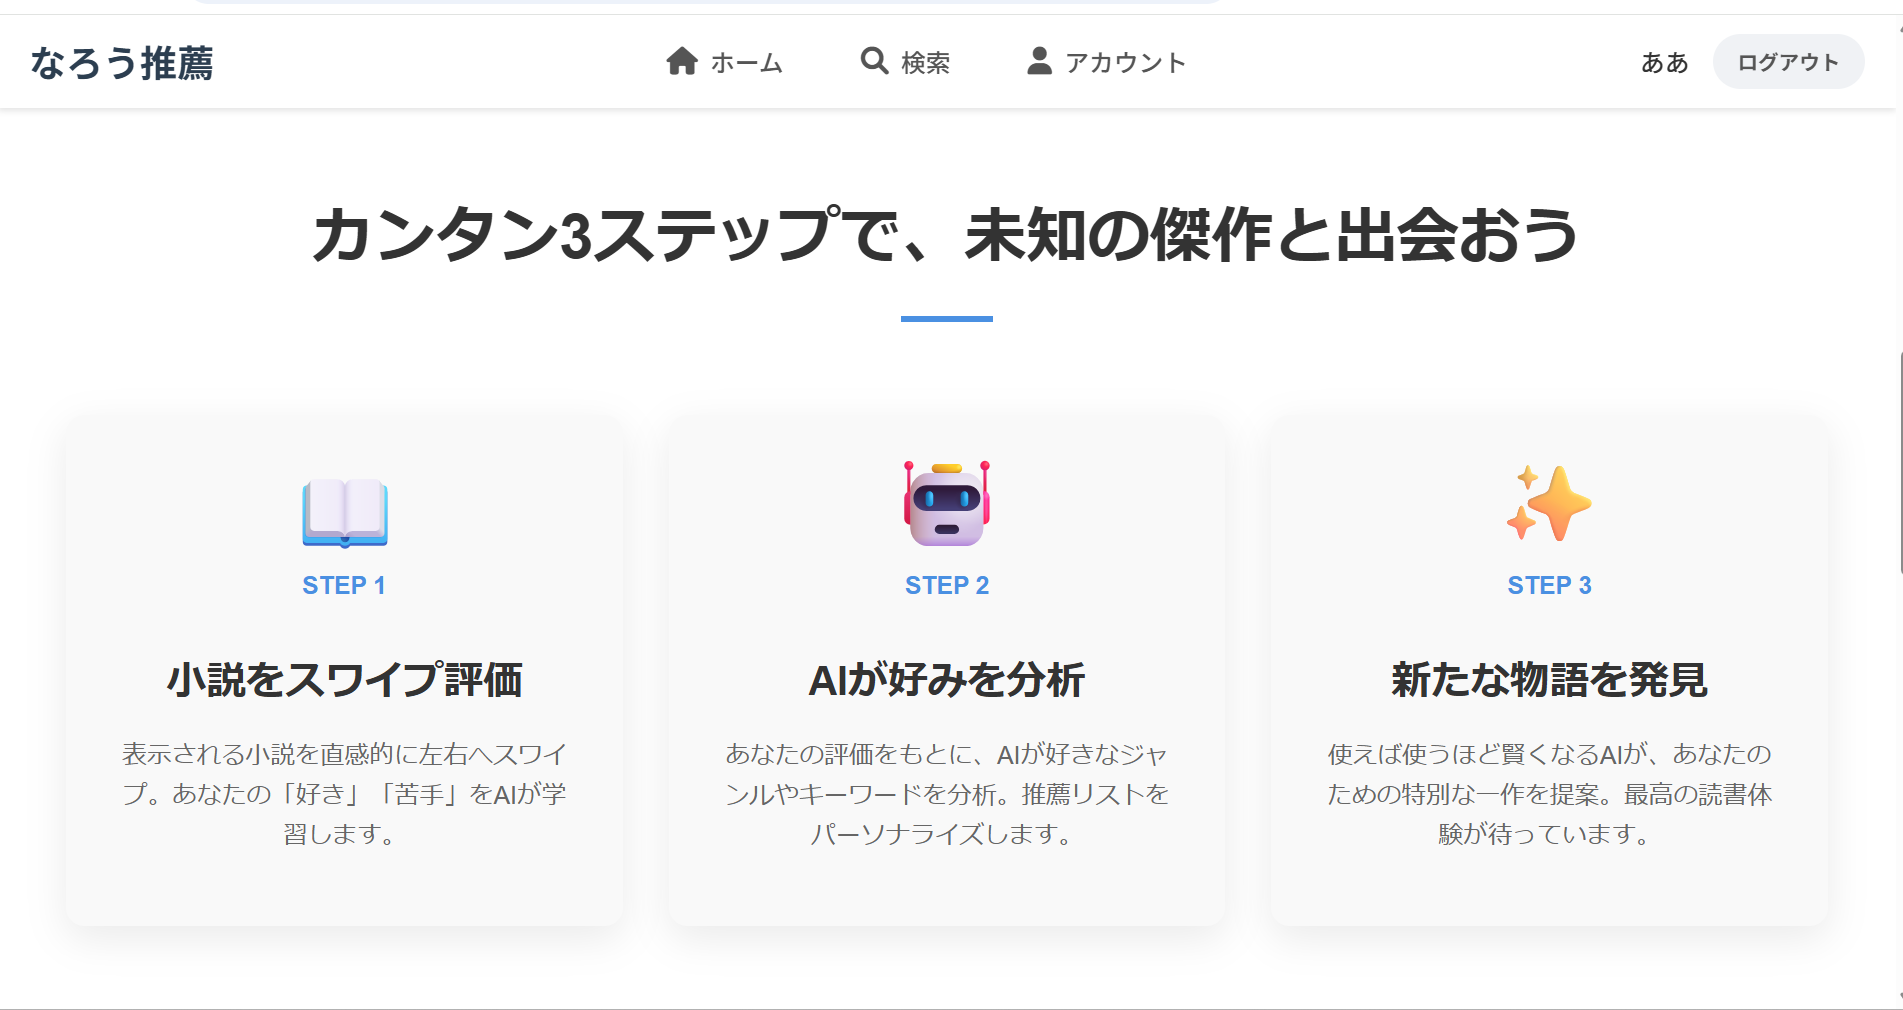This screenshot has height=1010, width=1903.
Task: Click the なろう推薦 site logo
Action: 122,63
